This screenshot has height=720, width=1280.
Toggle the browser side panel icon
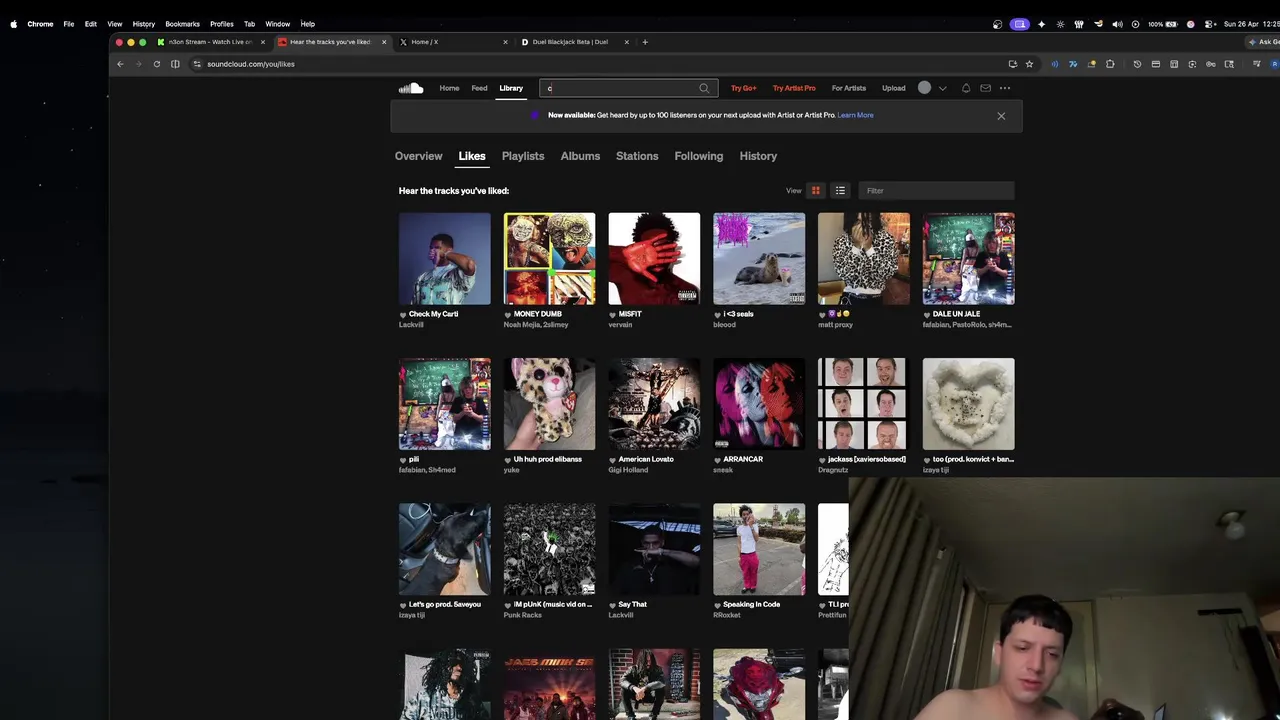(x=175, y=64)
